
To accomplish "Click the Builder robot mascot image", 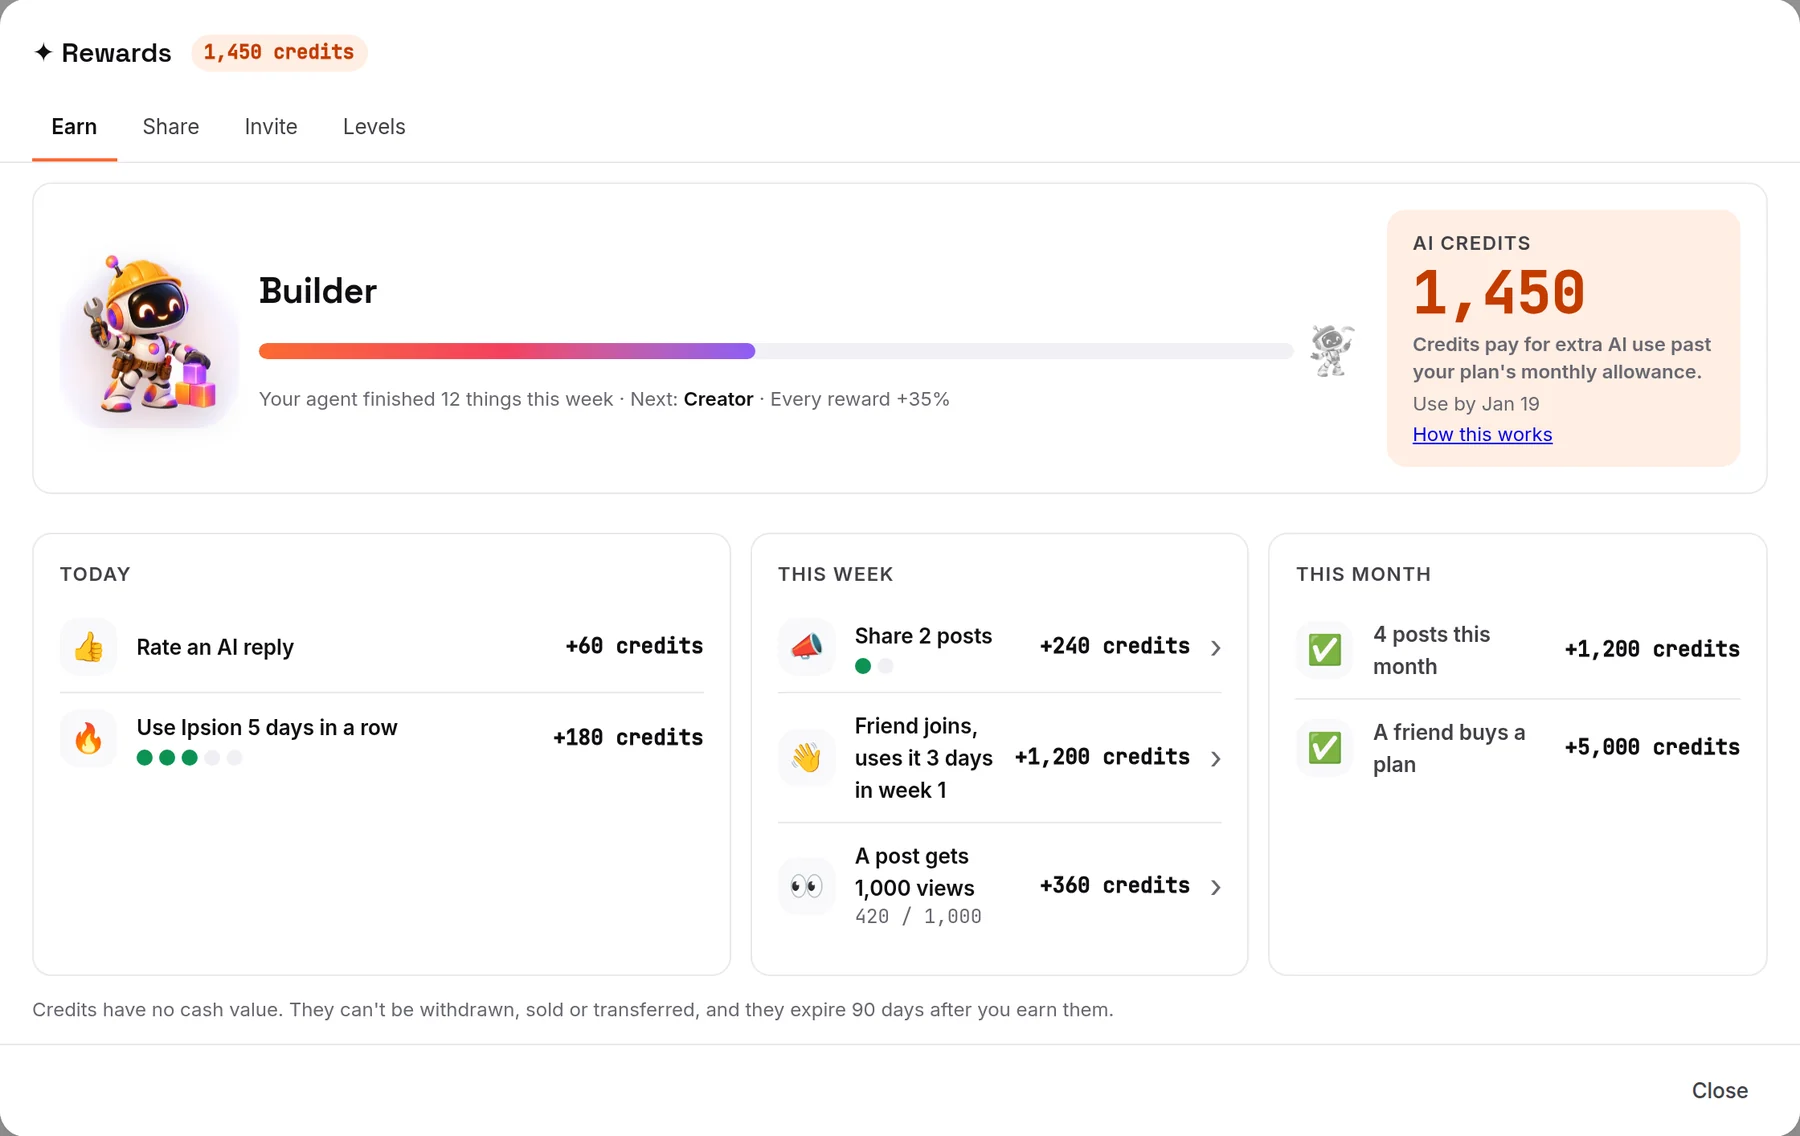I will click(x=150, y=338).
